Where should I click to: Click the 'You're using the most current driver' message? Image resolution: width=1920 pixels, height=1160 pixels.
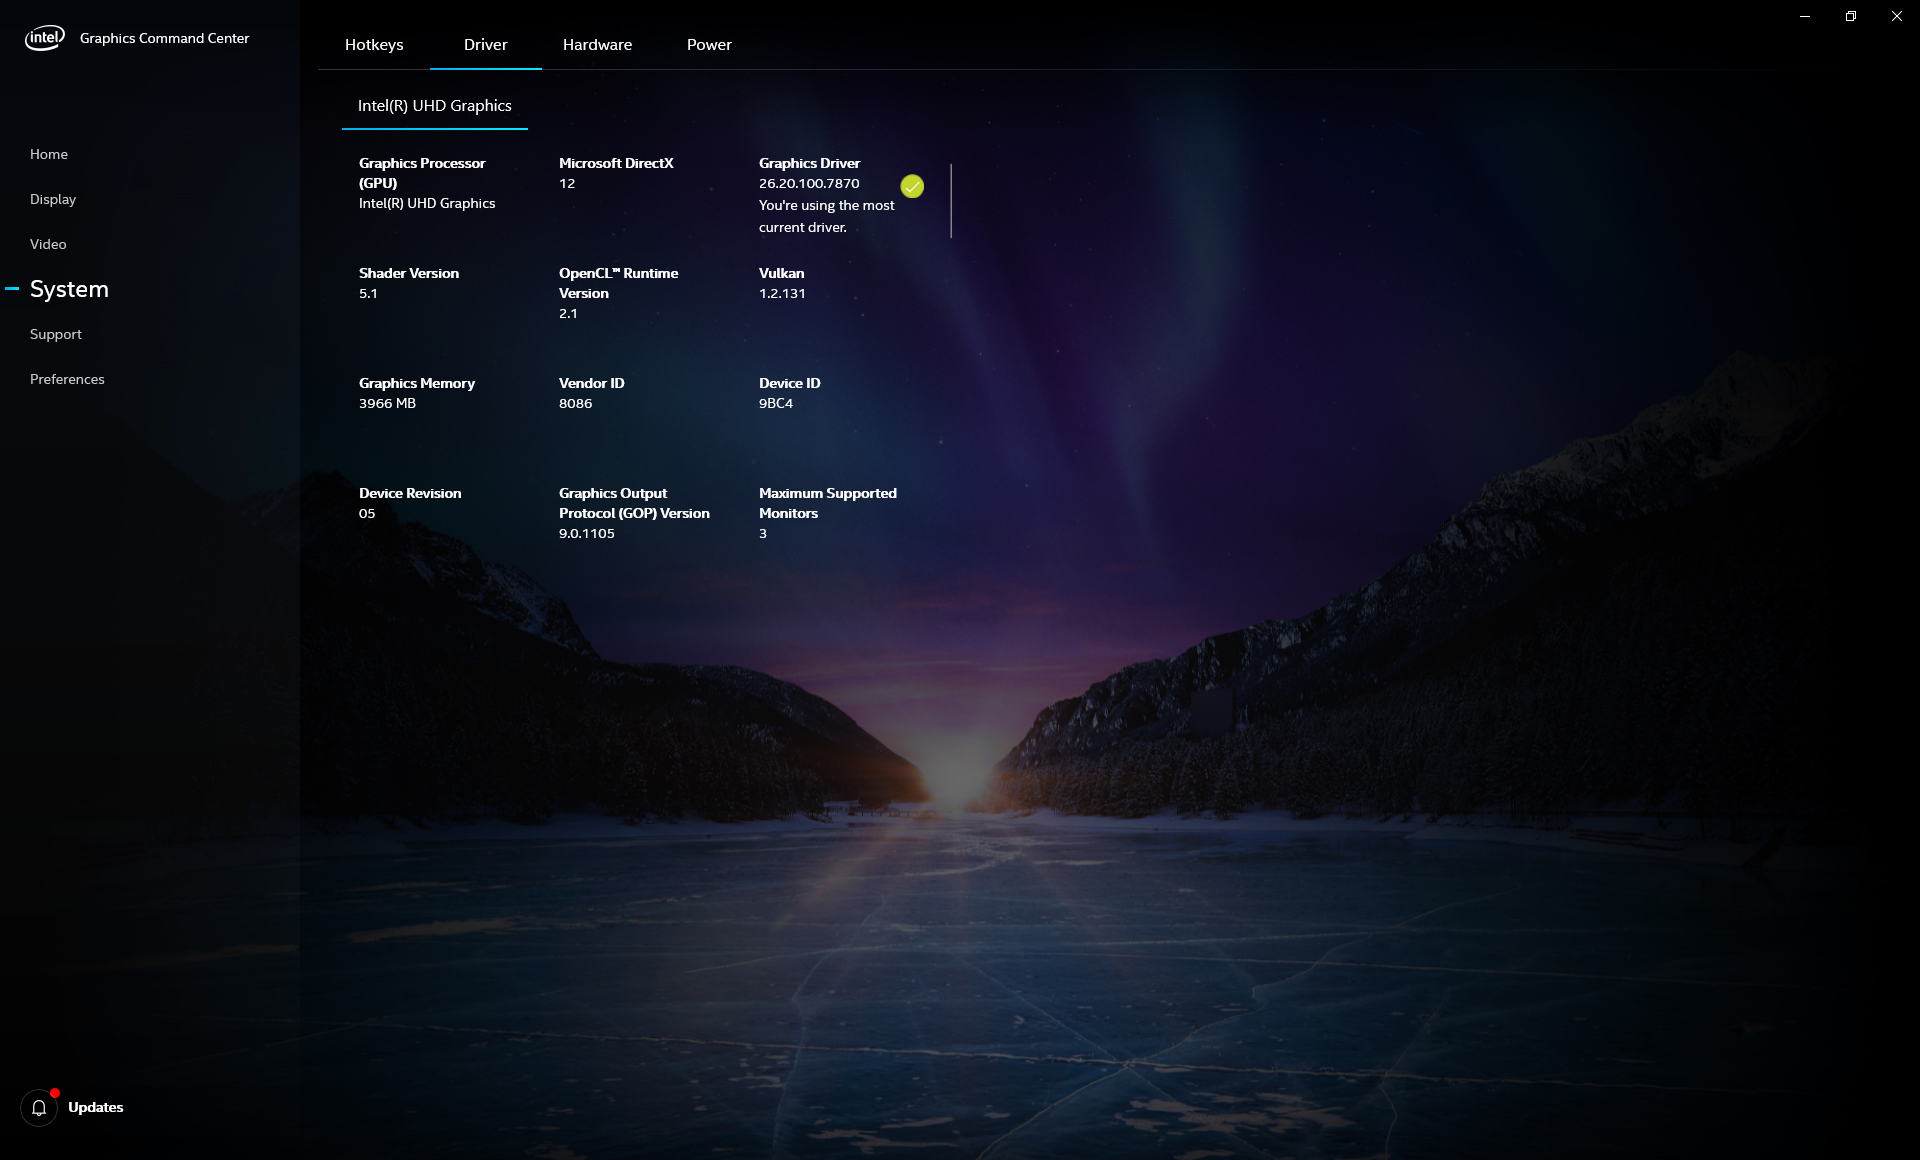(827, 216)
